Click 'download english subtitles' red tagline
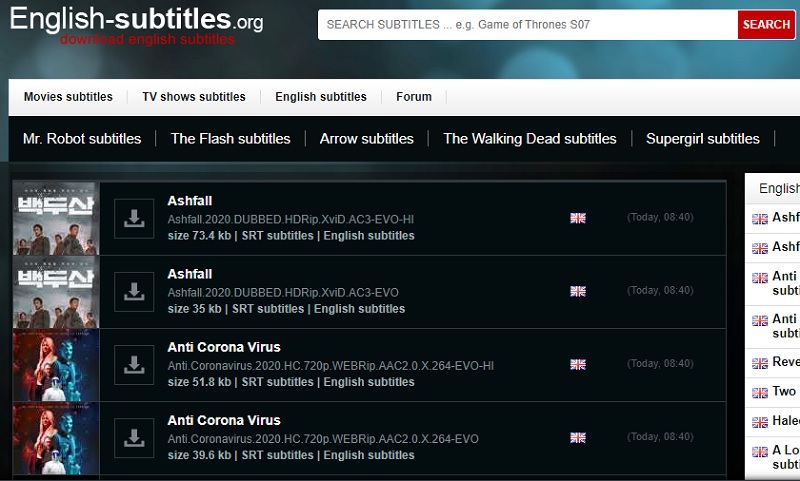Viewport: 800px width, 481px height. [x=147, y=39]
